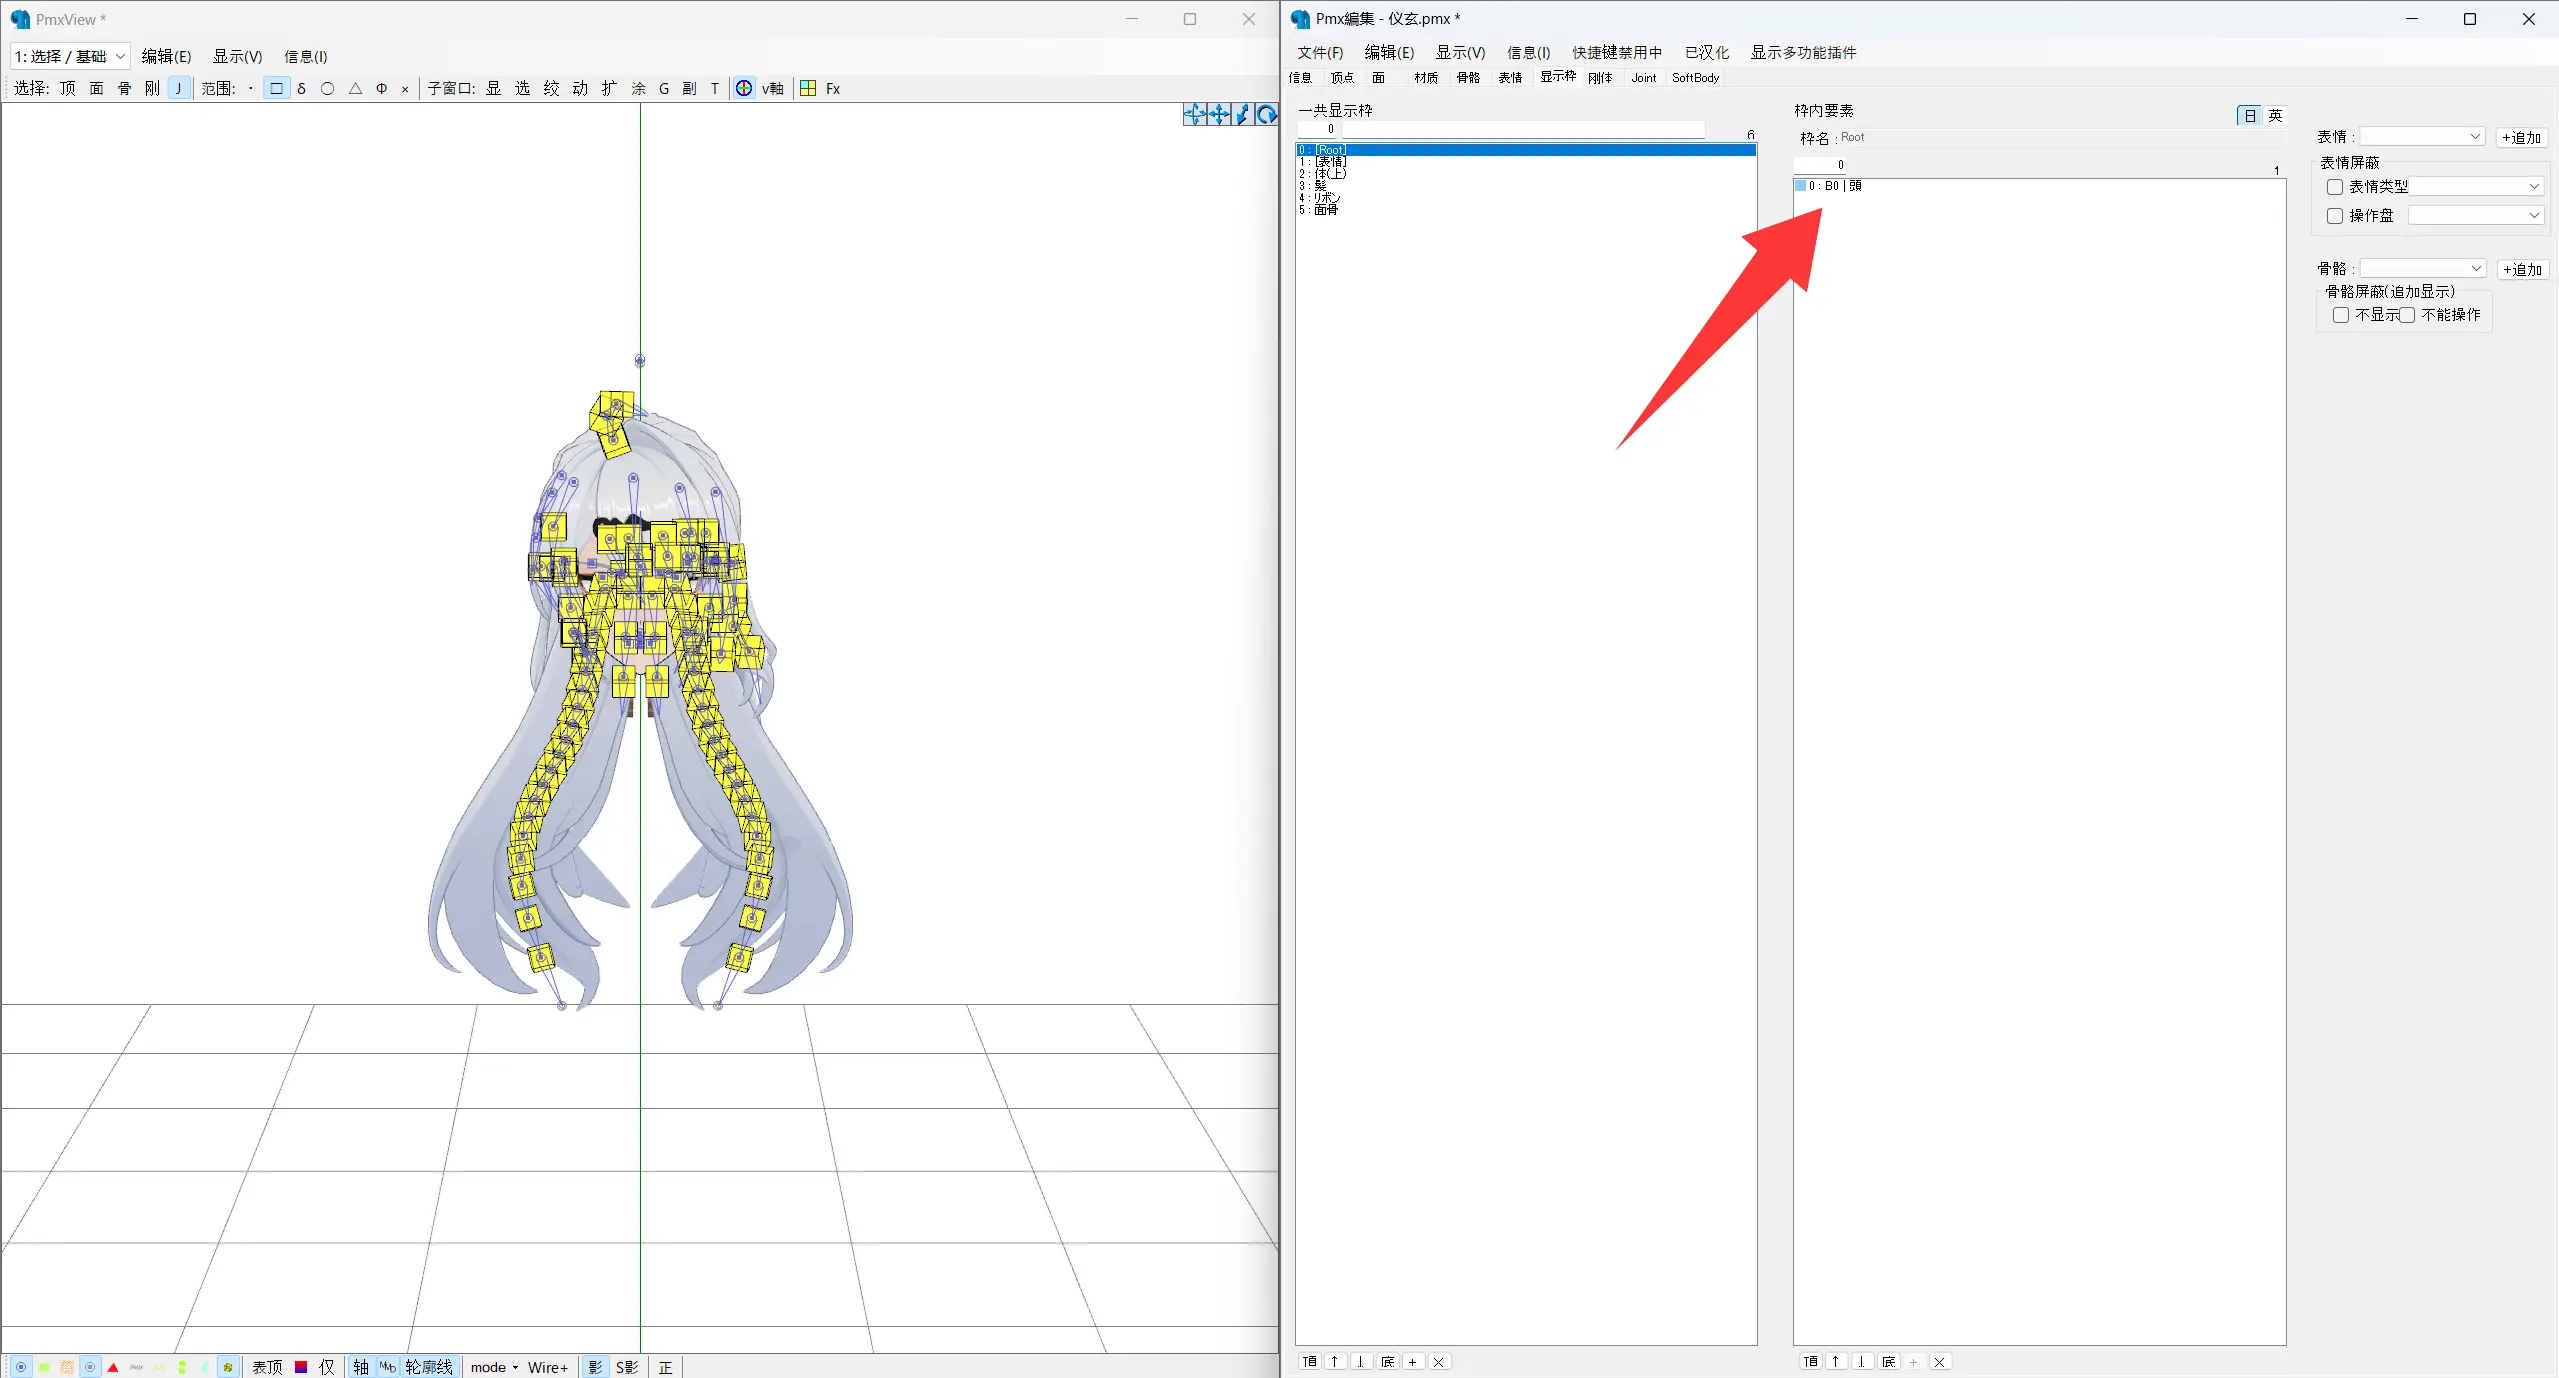The width and height of the screenshot is (2559, 1378).
Task: Check the 操作盘 checkbox
Action: (2335, 216)
